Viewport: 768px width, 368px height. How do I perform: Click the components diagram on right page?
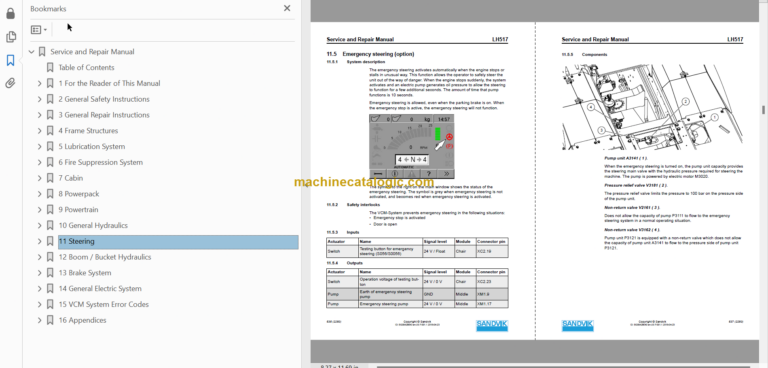(652, 106)
